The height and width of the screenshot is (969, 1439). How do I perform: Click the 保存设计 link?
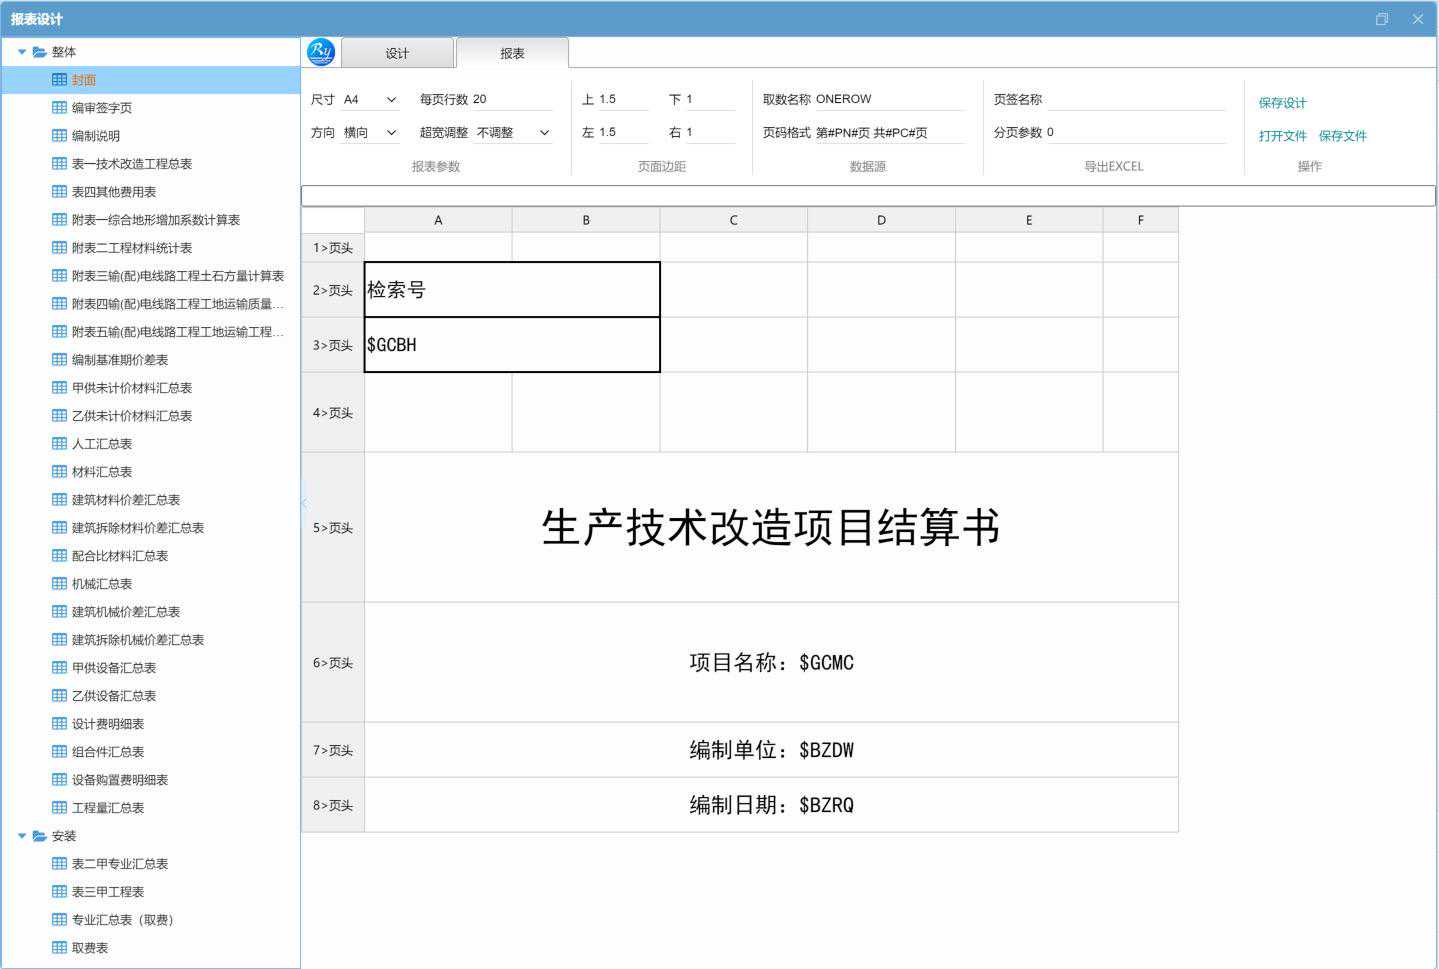click(x=1282, y=103)
